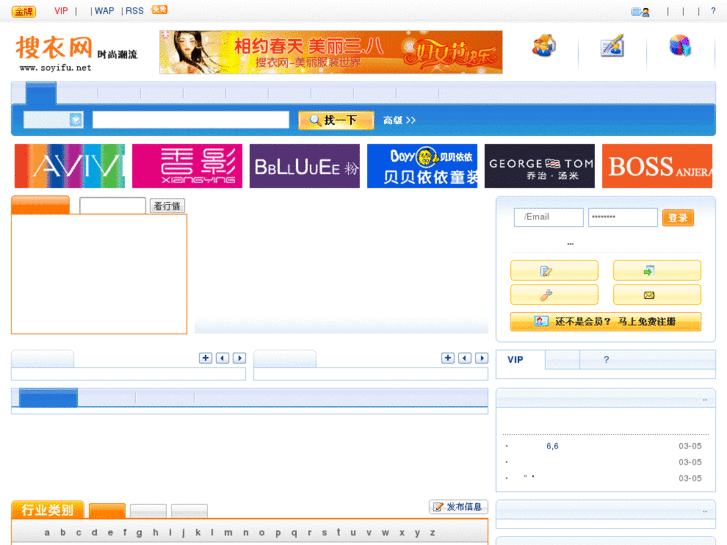Click 还不是会员？马上免费注册 register button

606,321
